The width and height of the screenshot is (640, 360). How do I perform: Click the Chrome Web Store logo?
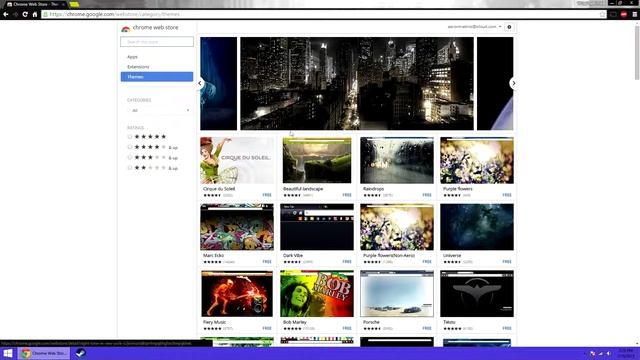[150, 28]
